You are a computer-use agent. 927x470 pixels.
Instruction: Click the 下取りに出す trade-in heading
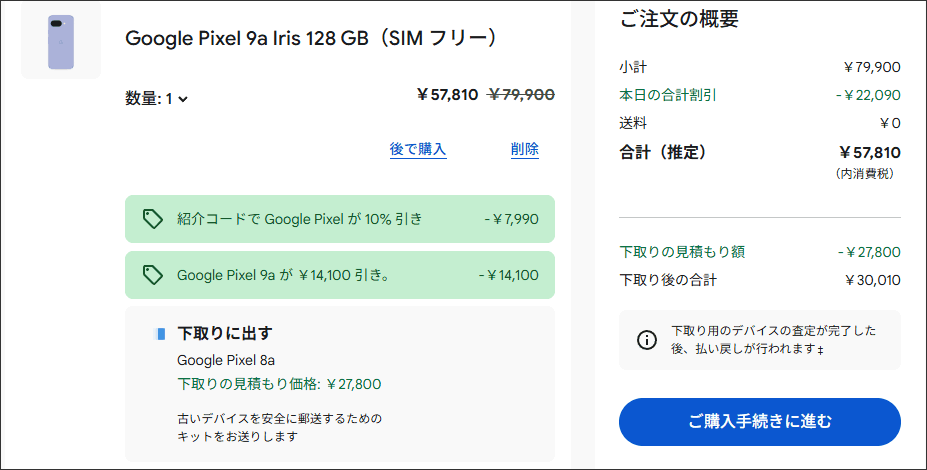pos(224,333)
